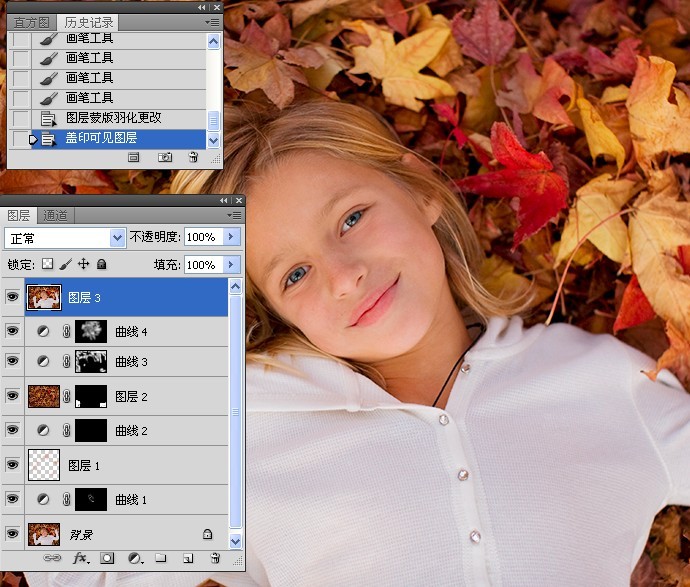Select the 曲线 3 mask thumbnail
690x587 pixels.
pyautogui.click(x=91, y=361)
